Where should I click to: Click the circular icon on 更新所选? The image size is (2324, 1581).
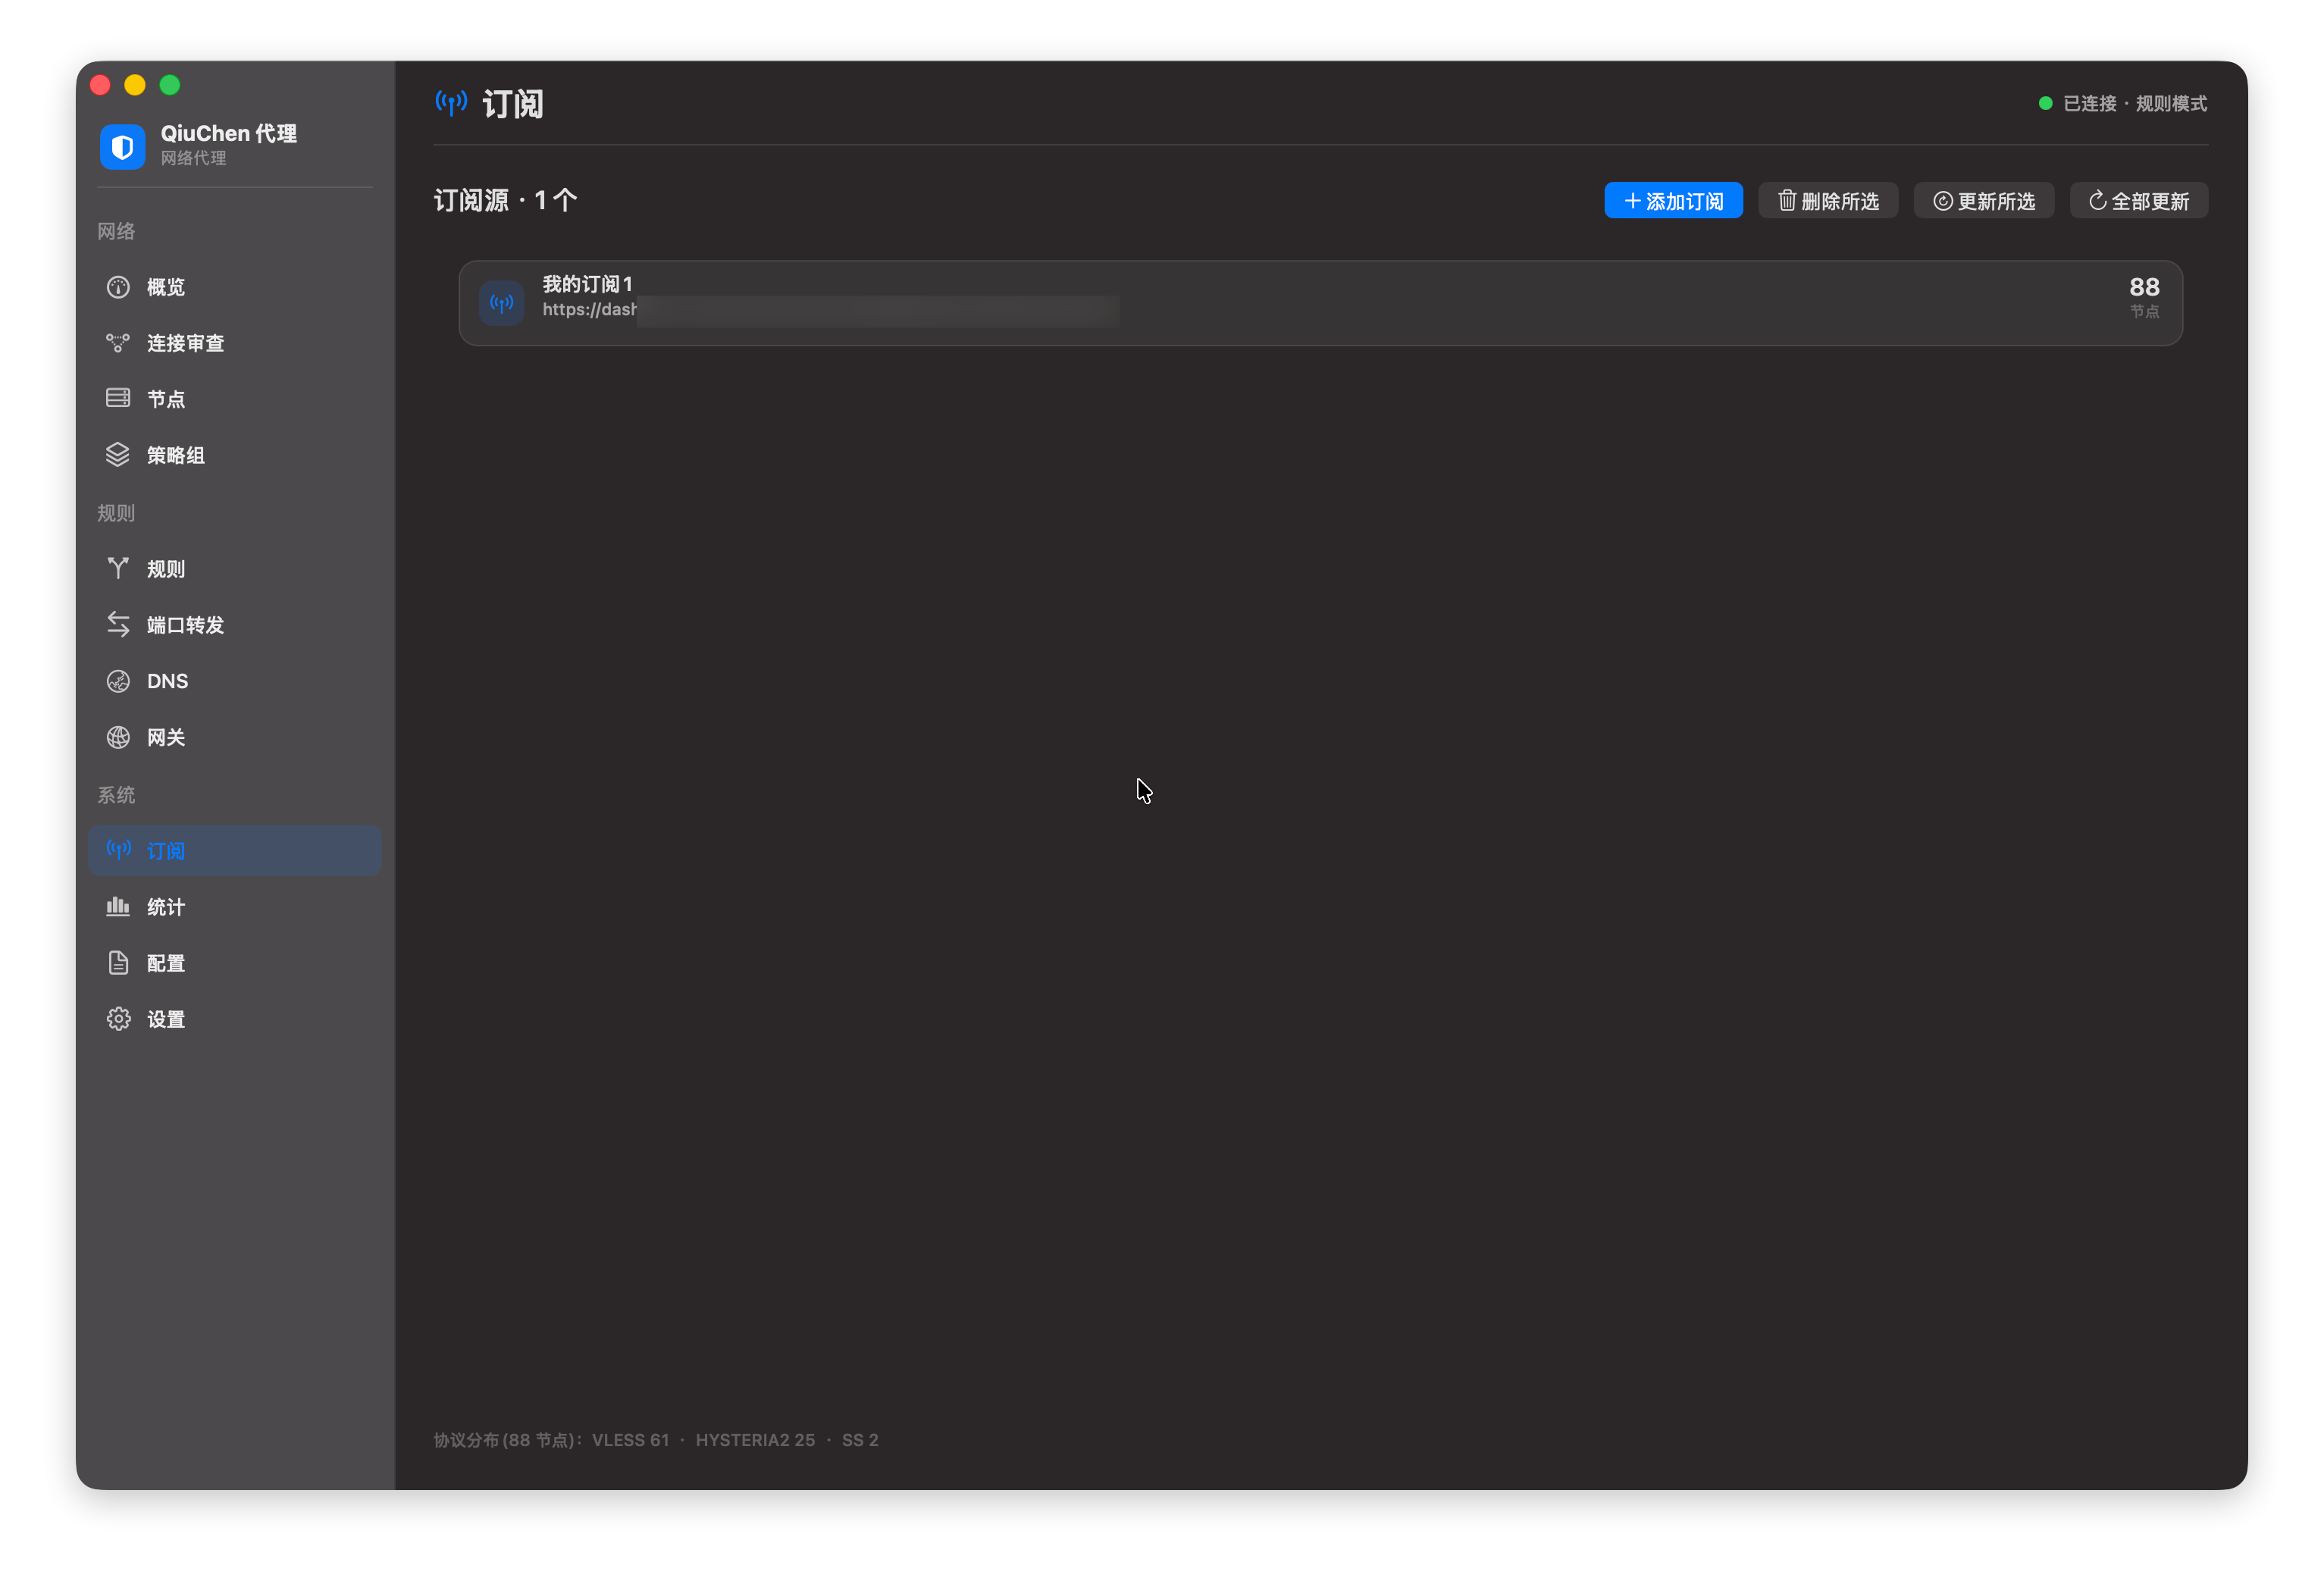[1943, 201]
